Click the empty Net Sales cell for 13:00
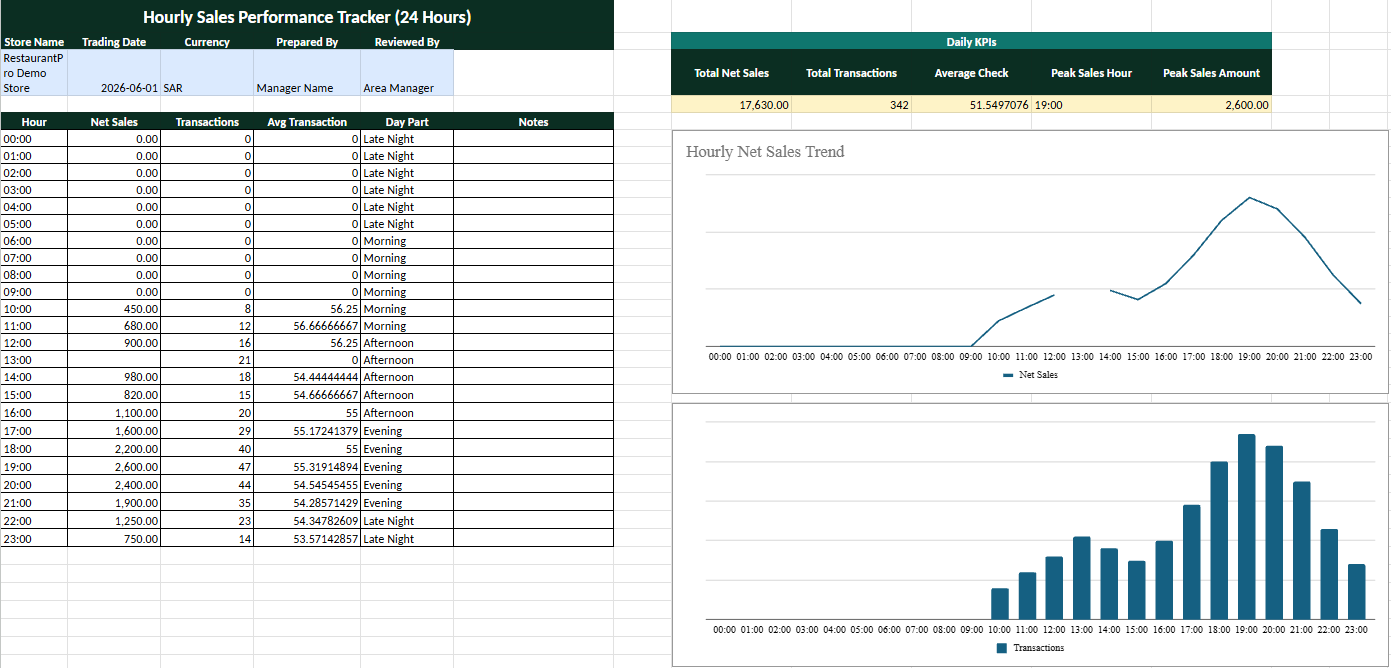1391x668 pixels. (x=114, y=360)
